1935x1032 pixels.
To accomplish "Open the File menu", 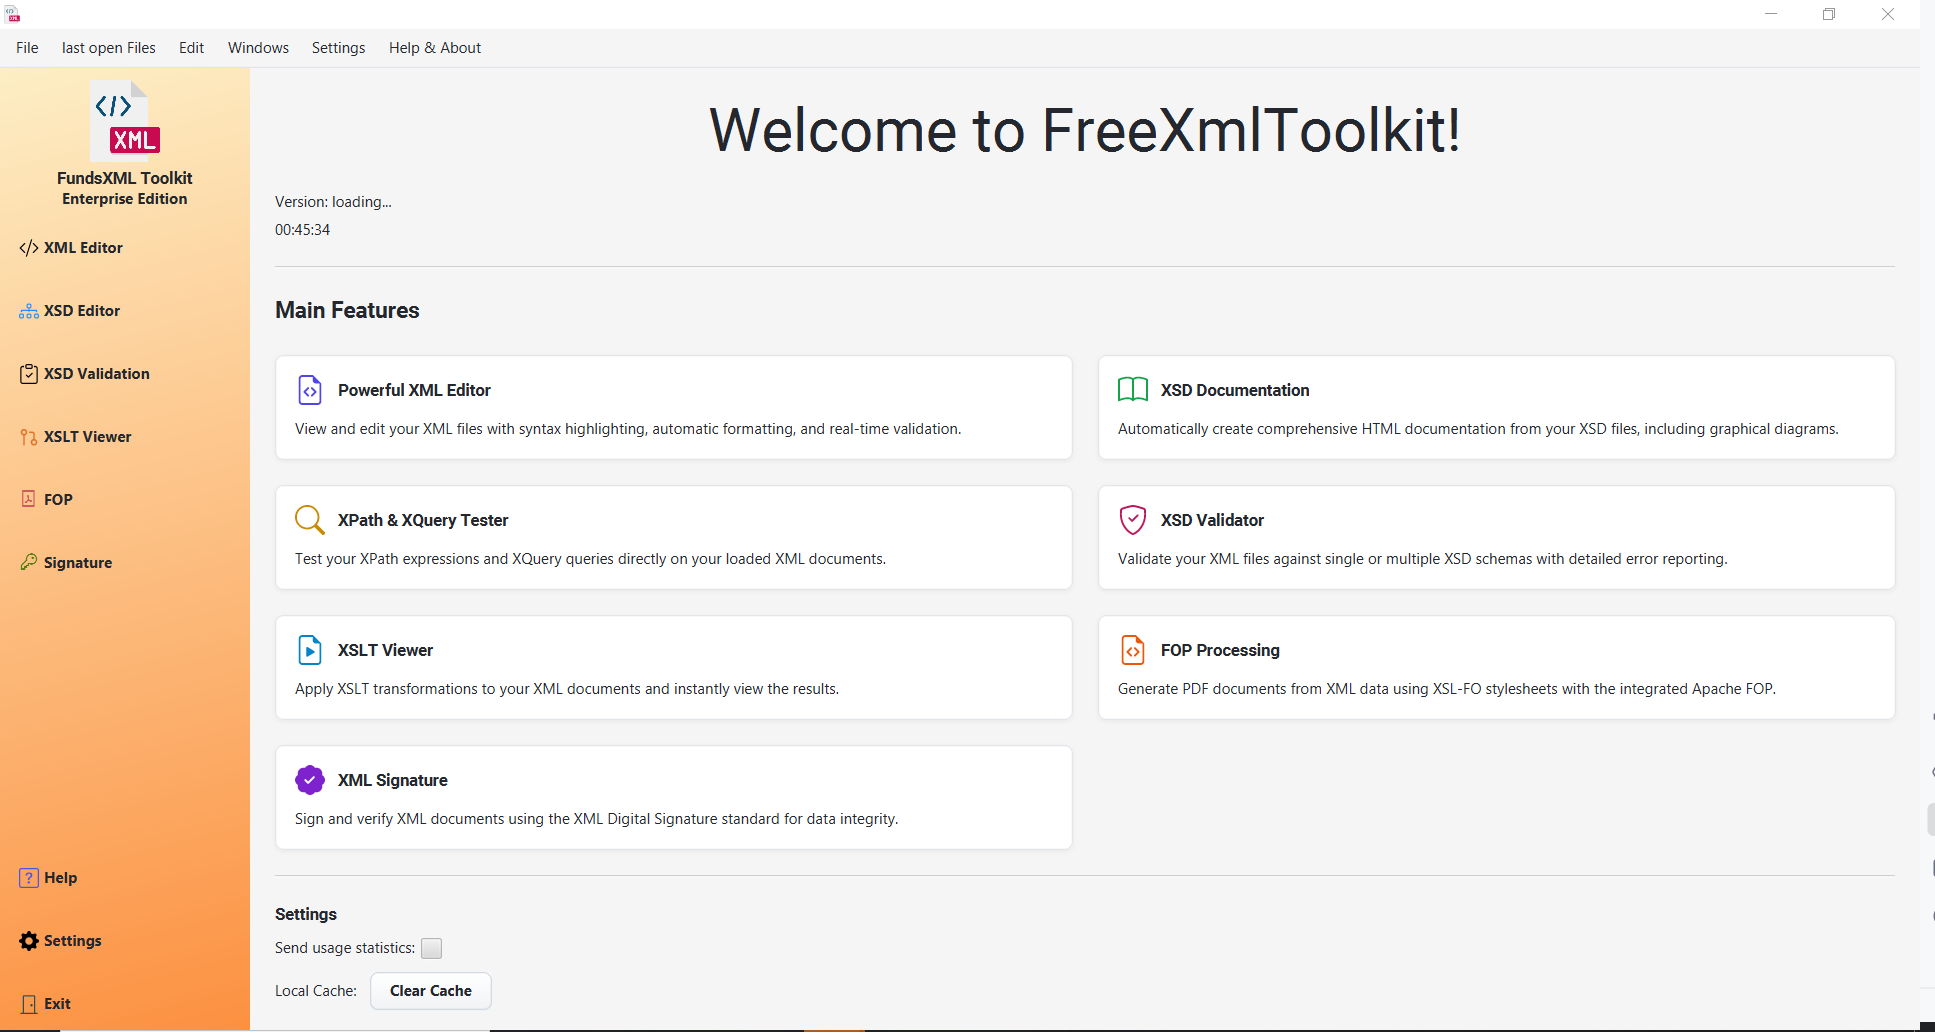I will [27, 48].
